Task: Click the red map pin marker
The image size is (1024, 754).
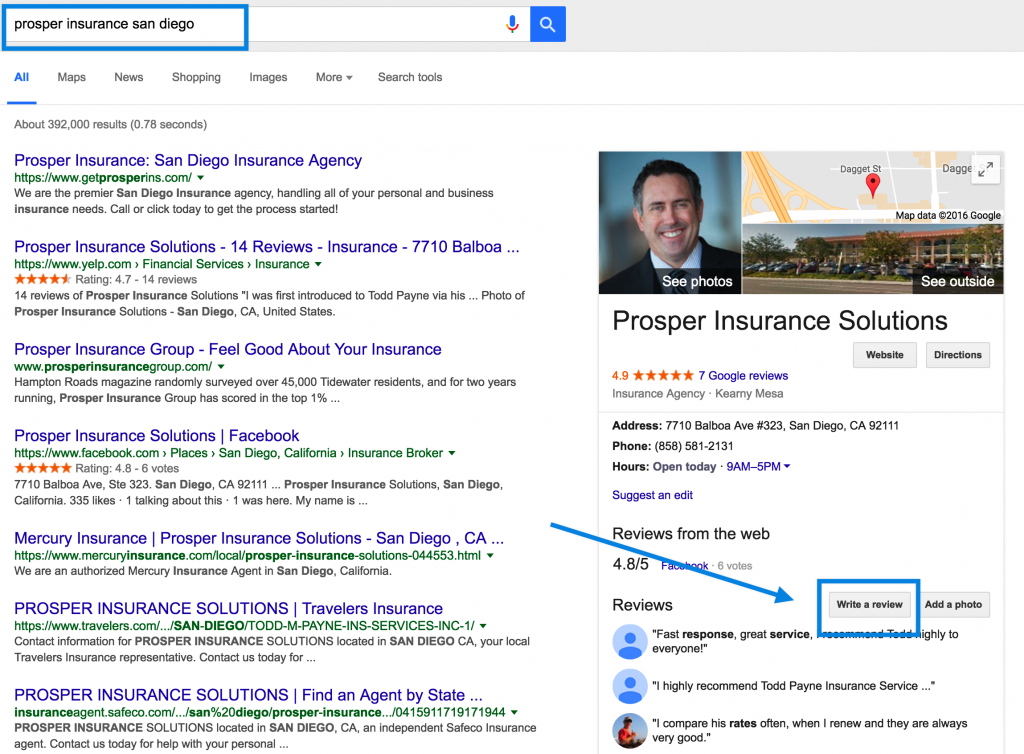Action: [872, 185]
